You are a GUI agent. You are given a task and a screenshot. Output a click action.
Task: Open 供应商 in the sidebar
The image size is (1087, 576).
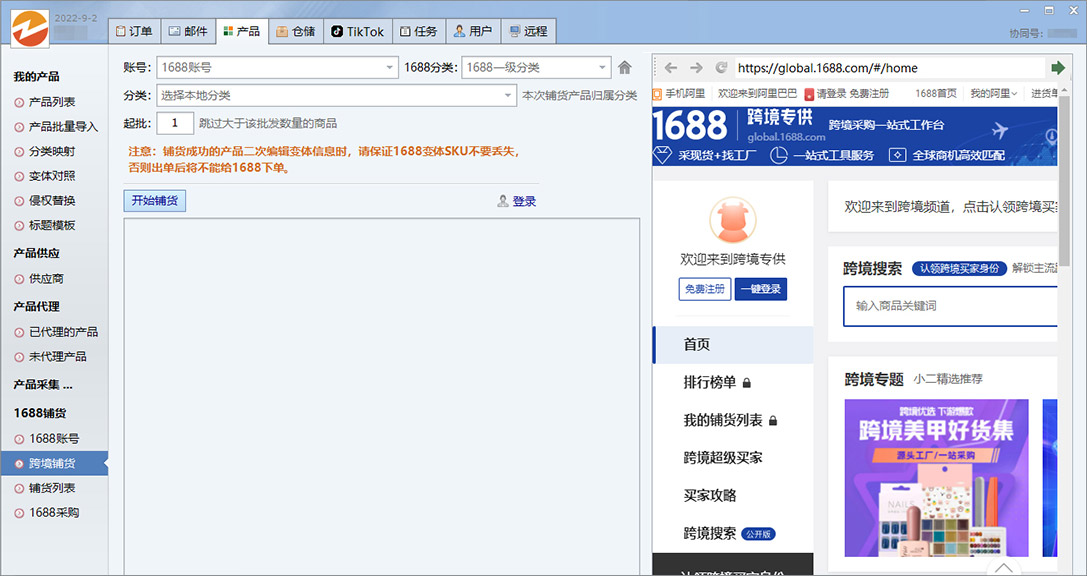pos(46,279)
